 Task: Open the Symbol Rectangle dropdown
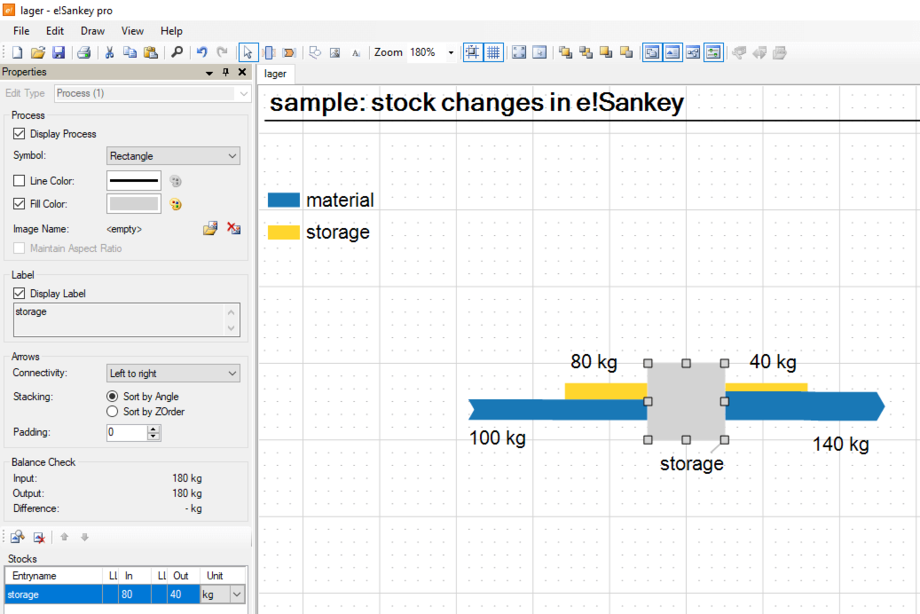[173, 156]
